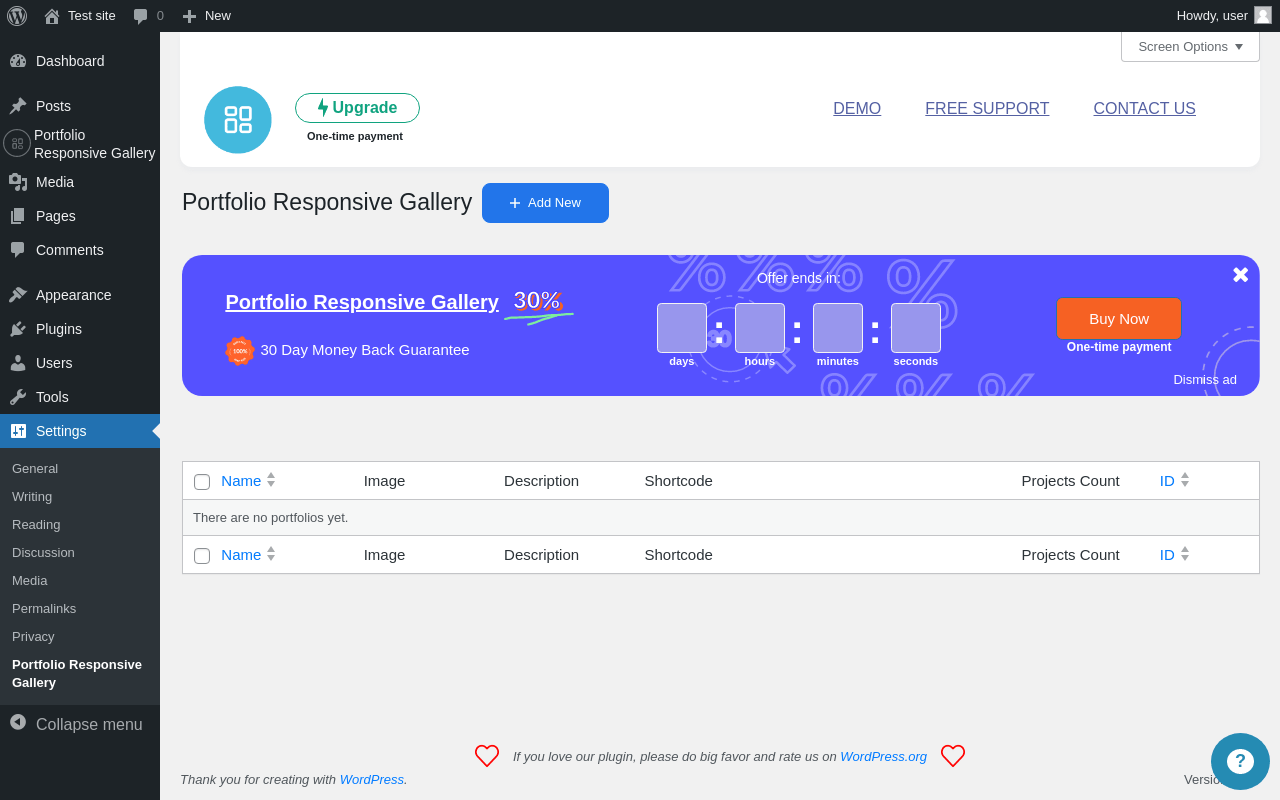Click Dismiss ad link
1280x800 pixels.
(1205, 380)
